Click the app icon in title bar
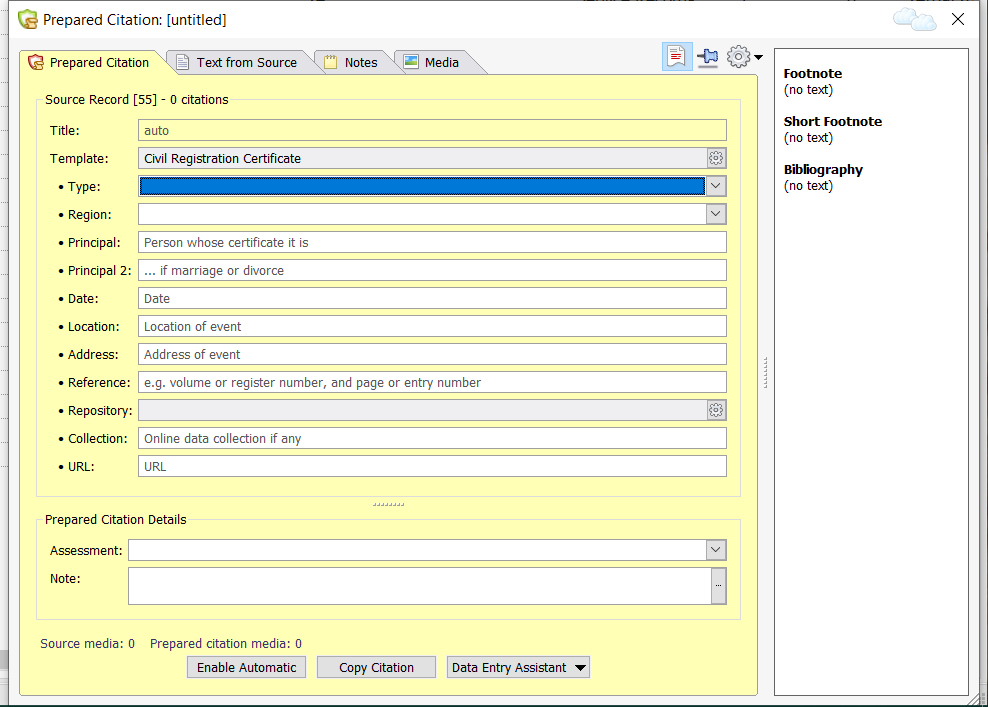This screenshot has width=988, height=707. click(x=28, y=20)
